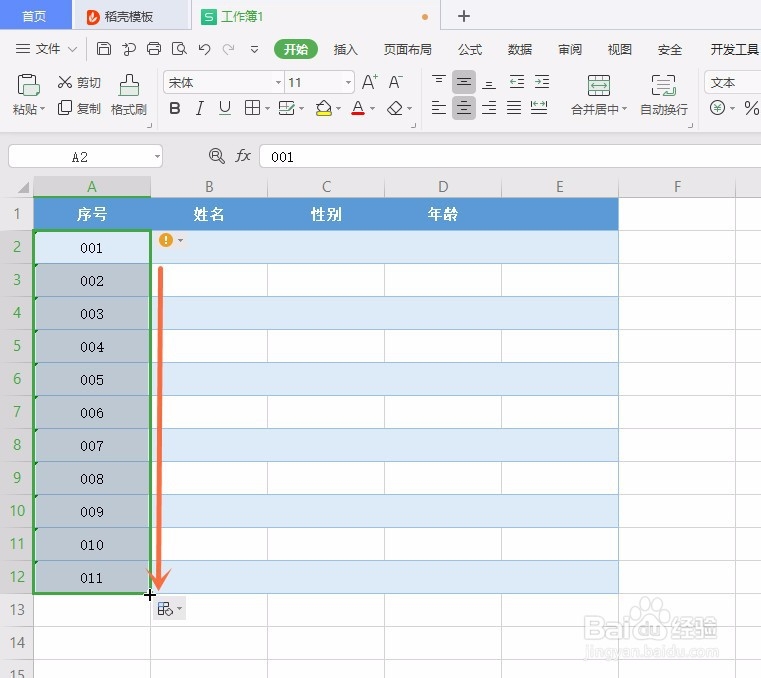Increase indent icon
Image resolution: width=761 pixels, height=678 pixels.
[542, 82]
